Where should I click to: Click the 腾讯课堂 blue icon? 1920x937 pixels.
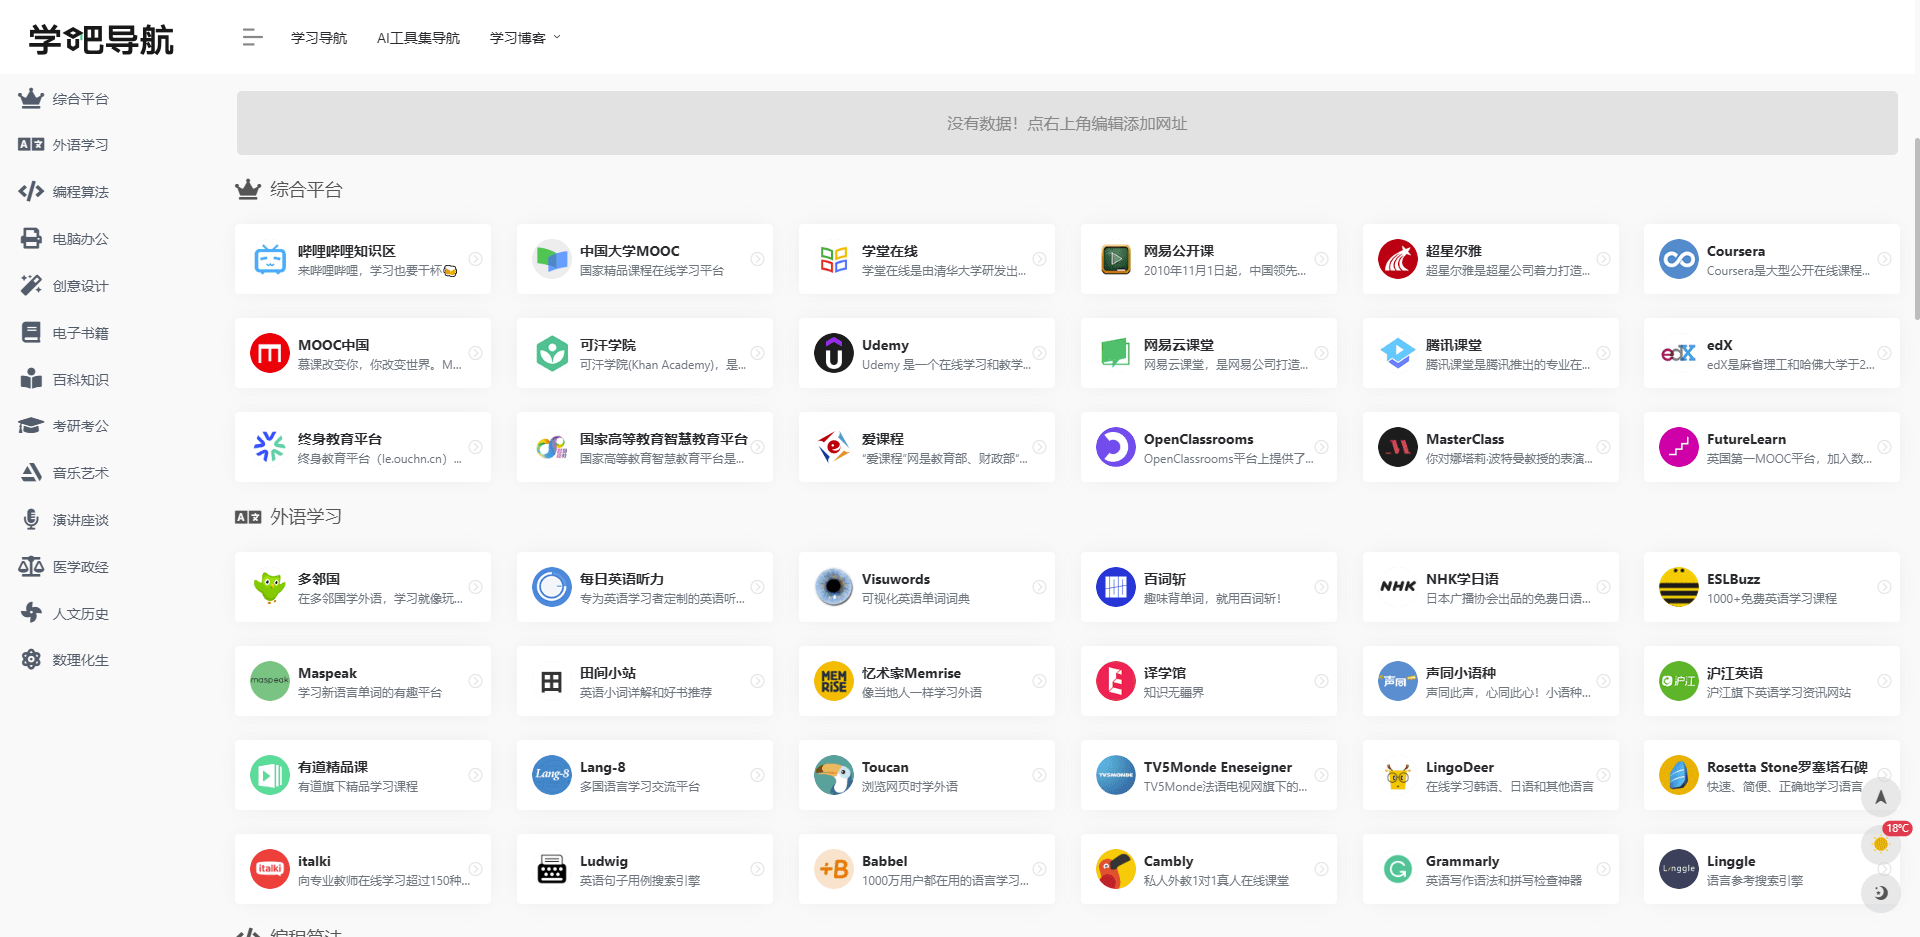(x=1398, y=353)
